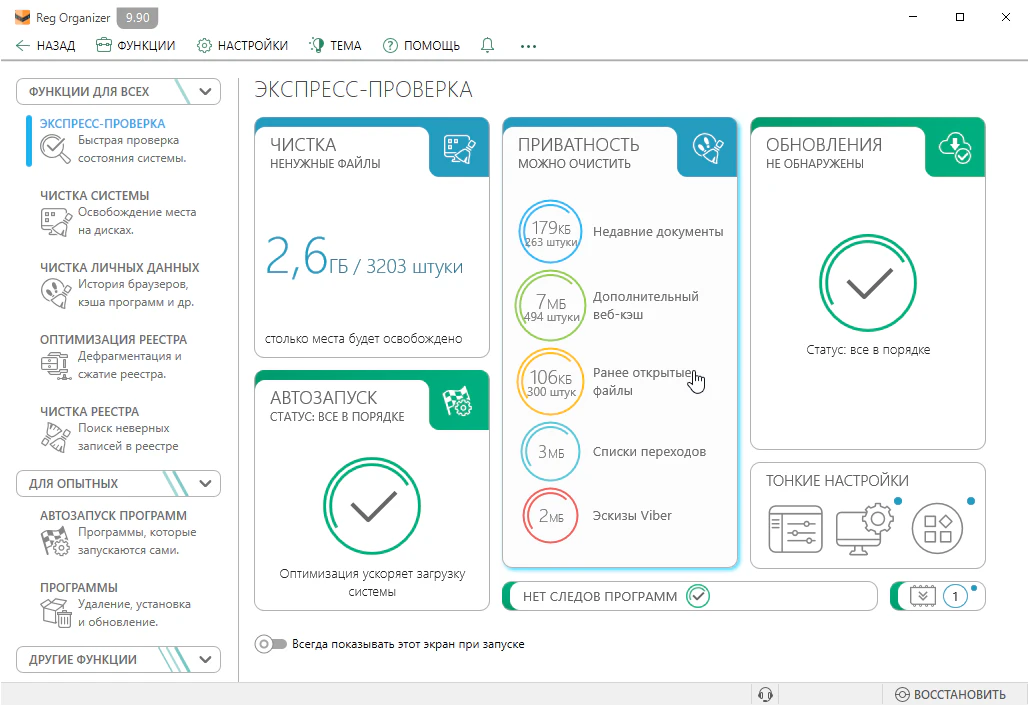Click the notification bell icon
This screenshot has width=1029, height=706.
[x=488, y=45]
